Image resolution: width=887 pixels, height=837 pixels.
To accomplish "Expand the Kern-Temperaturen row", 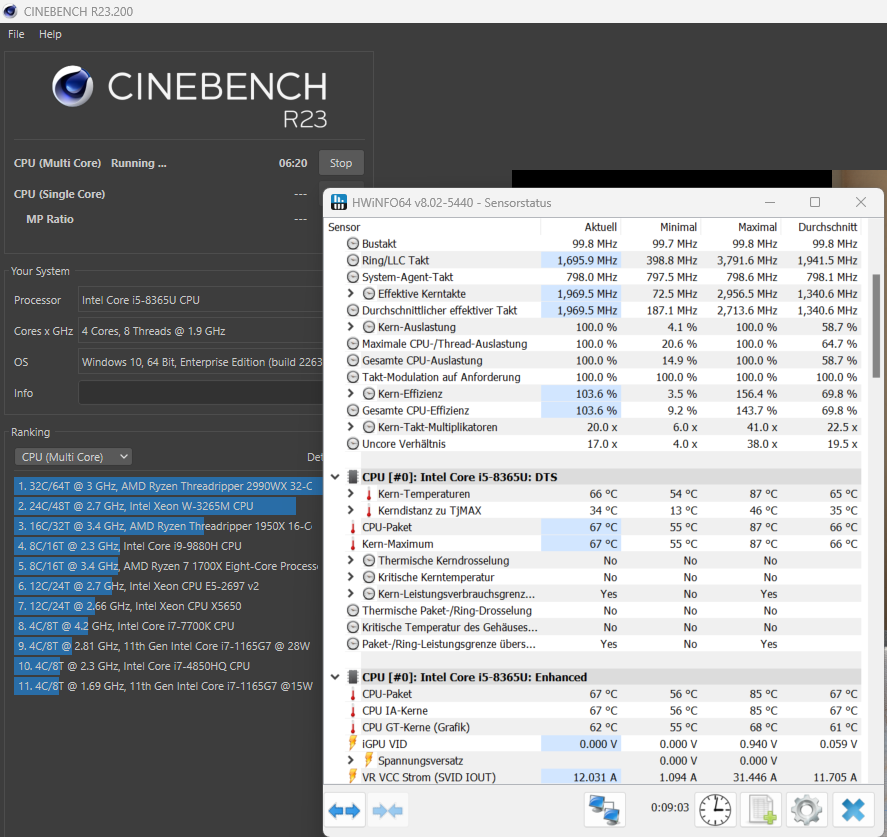I will tap(350, 493).
